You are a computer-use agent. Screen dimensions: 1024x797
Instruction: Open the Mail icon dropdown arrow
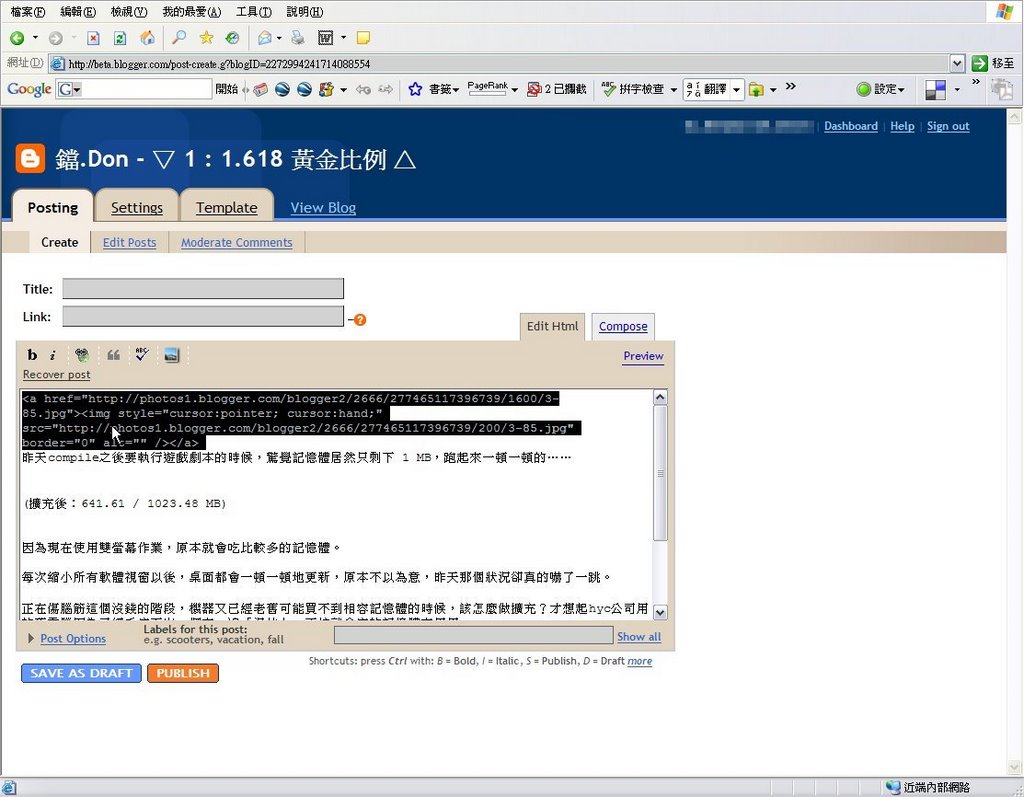pos(279,38)
